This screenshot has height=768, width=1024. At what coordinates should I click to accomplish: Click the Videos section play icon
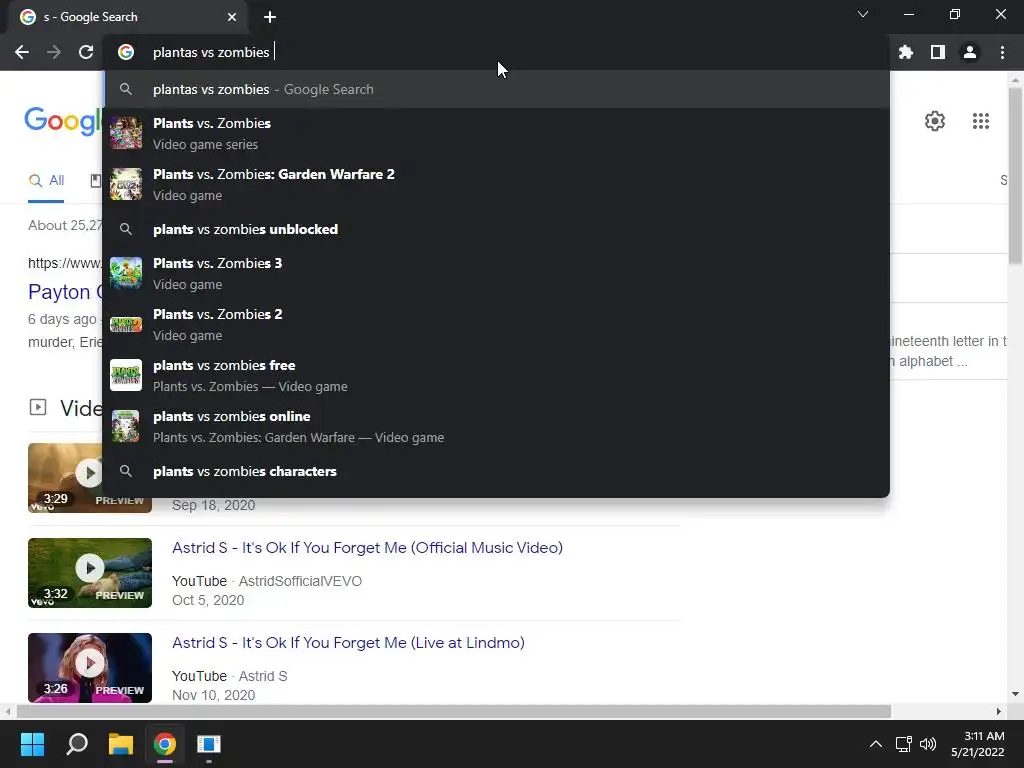pos(38,408)
